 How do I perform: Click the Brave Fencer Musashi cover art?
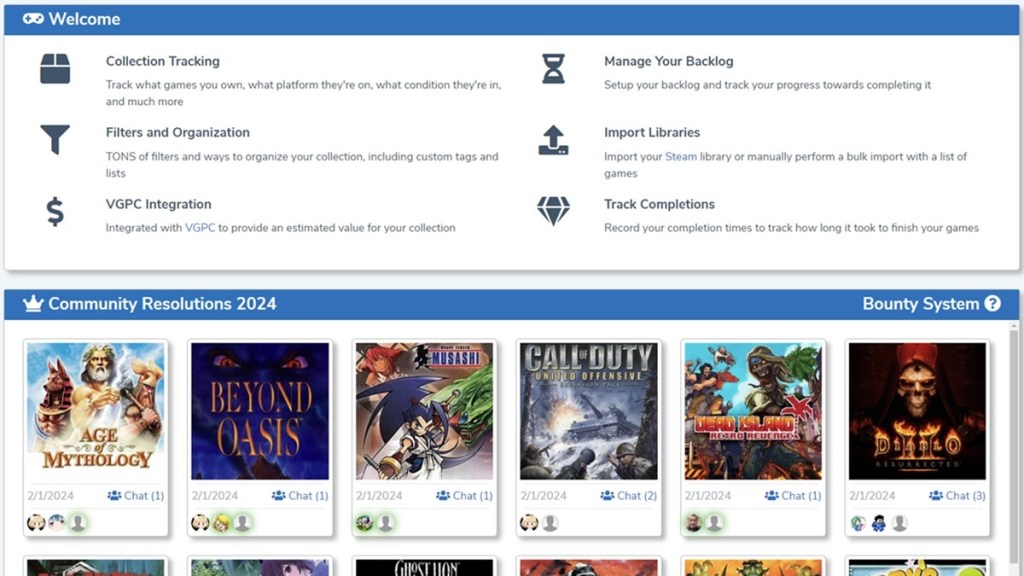coord(424,410)
